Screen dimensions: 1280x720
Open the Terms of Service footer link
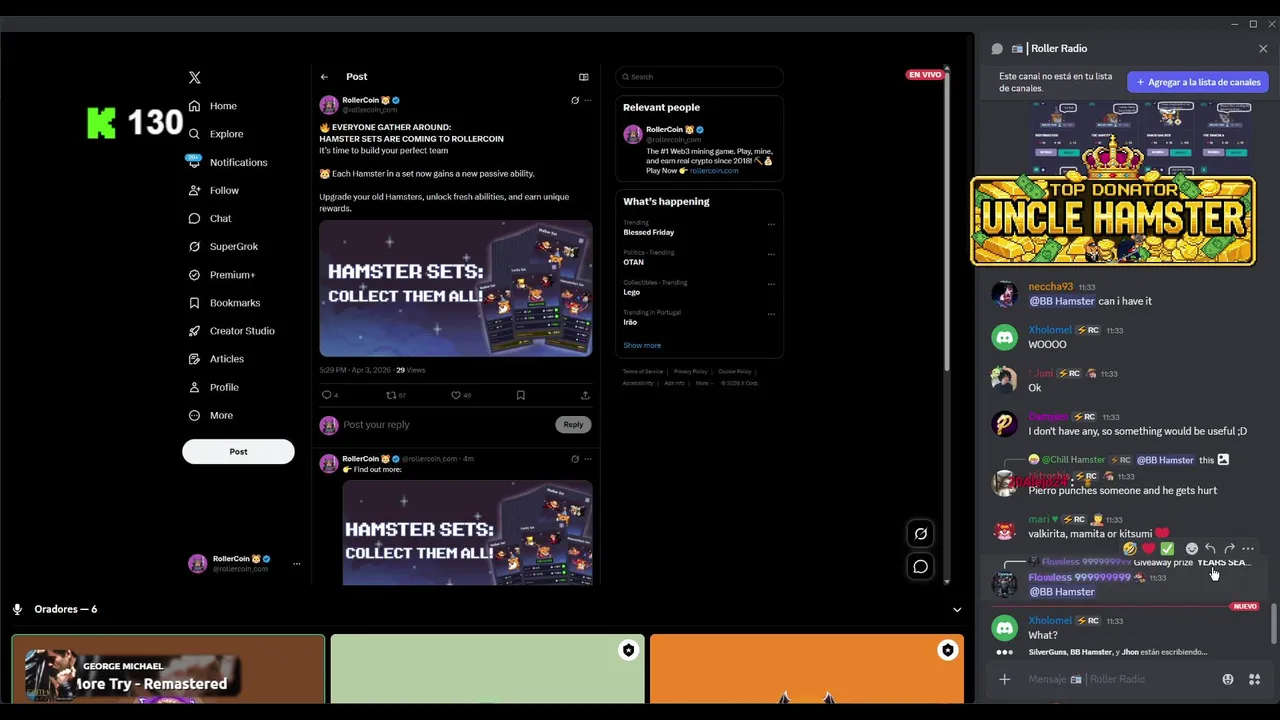coord(642,372)
